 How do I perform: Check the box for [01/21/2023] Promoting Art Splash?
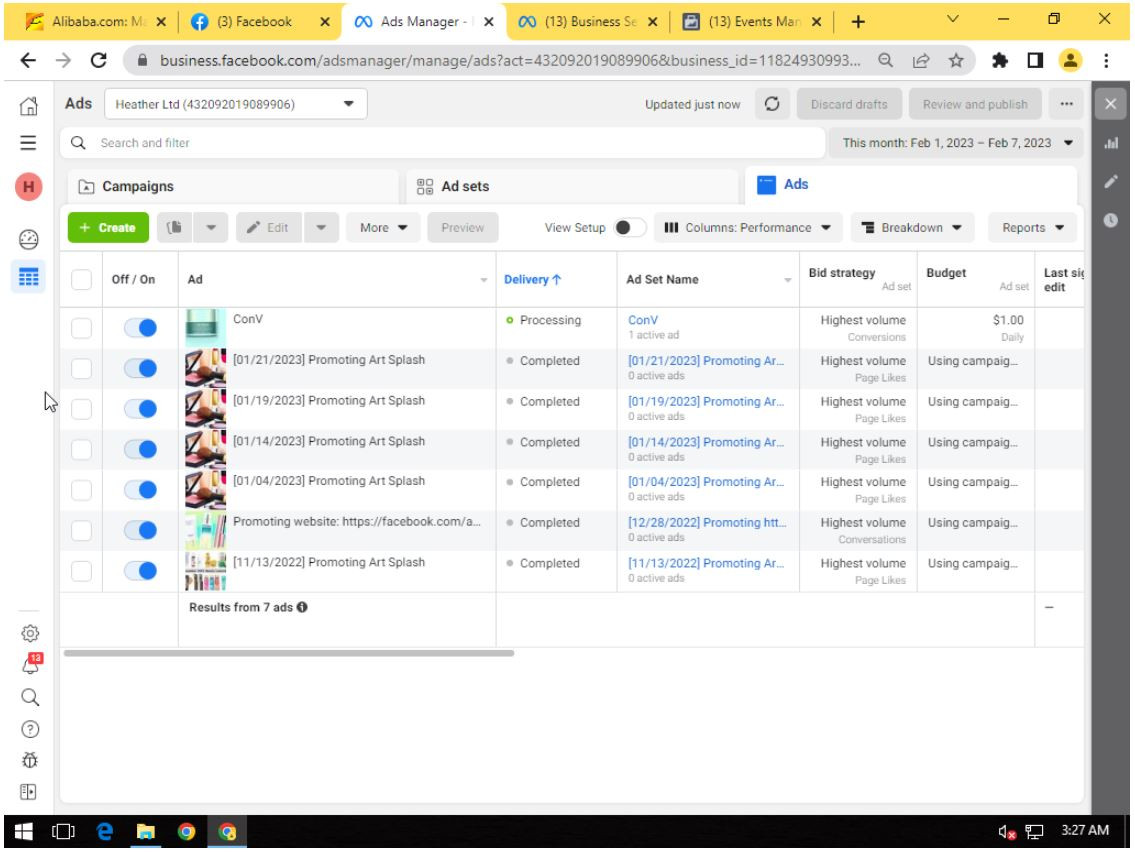(82, 368)
